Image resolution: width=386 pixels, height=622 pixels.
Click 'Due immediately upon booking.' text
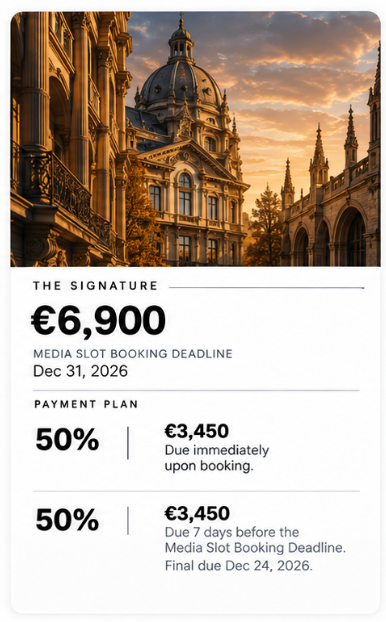click(217, 458)
